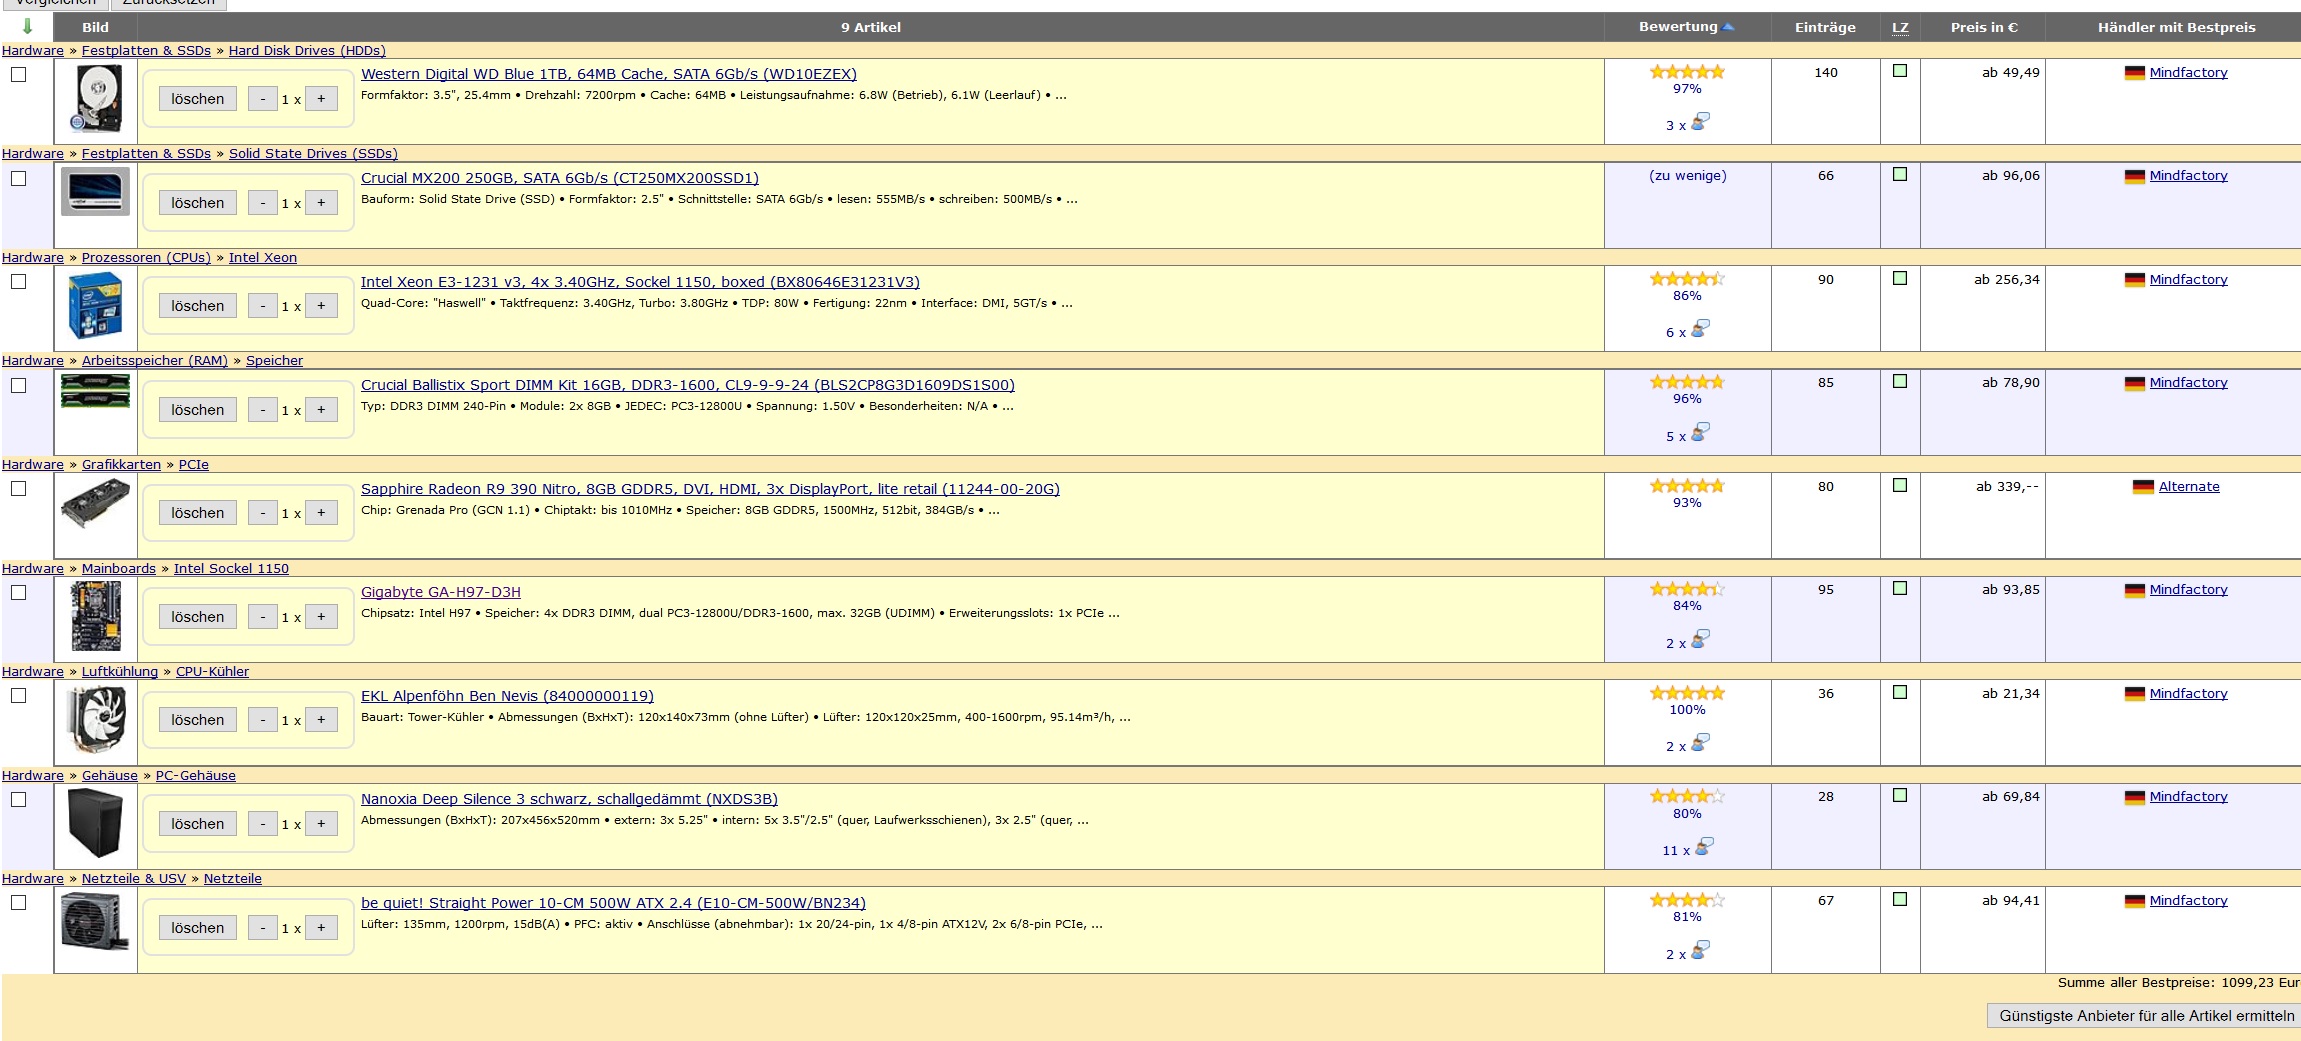Select checkbox for Intel Xeon E3-1231 row
Viewport: 2301px width, 1041px height.
point(18,281)
